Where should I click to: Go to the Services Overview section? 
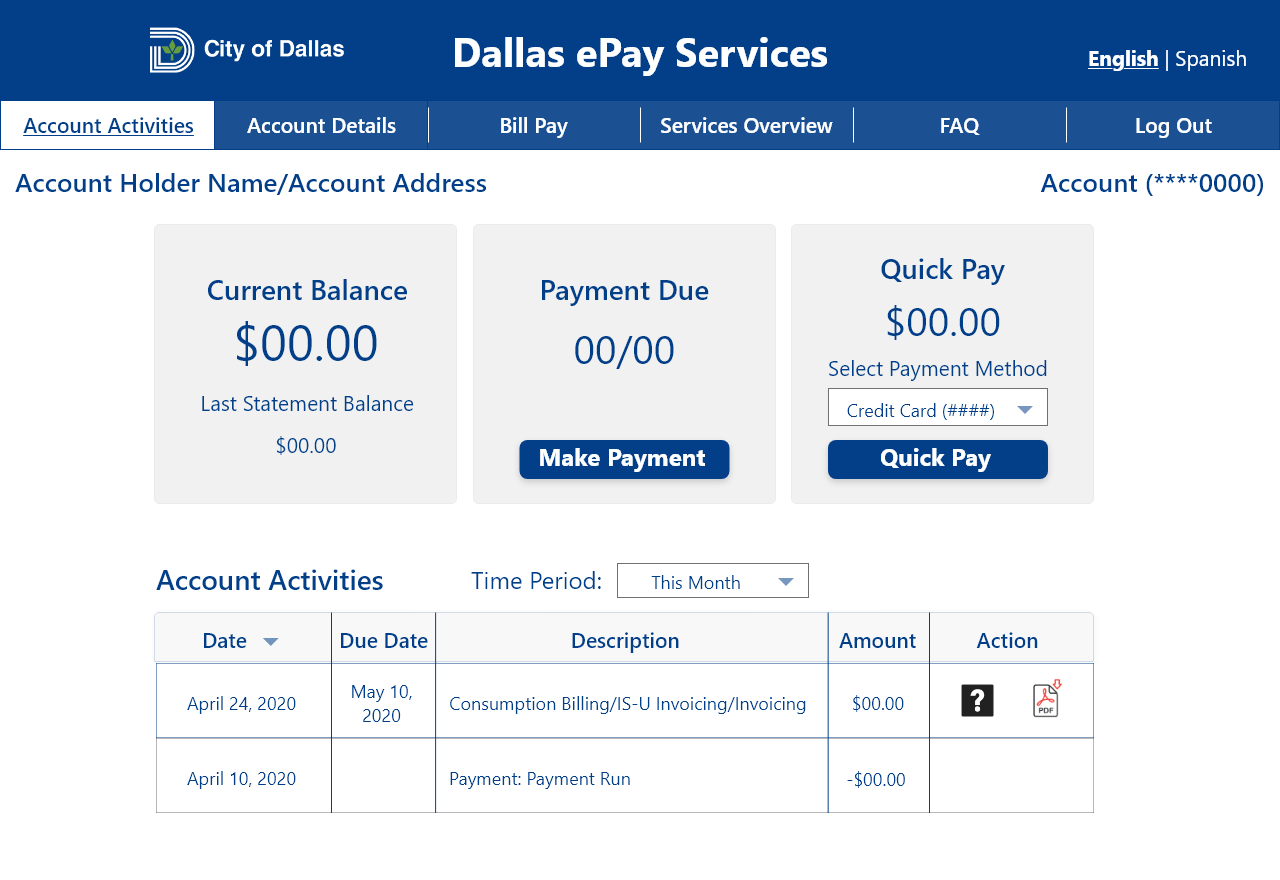[x=746, y=125]
